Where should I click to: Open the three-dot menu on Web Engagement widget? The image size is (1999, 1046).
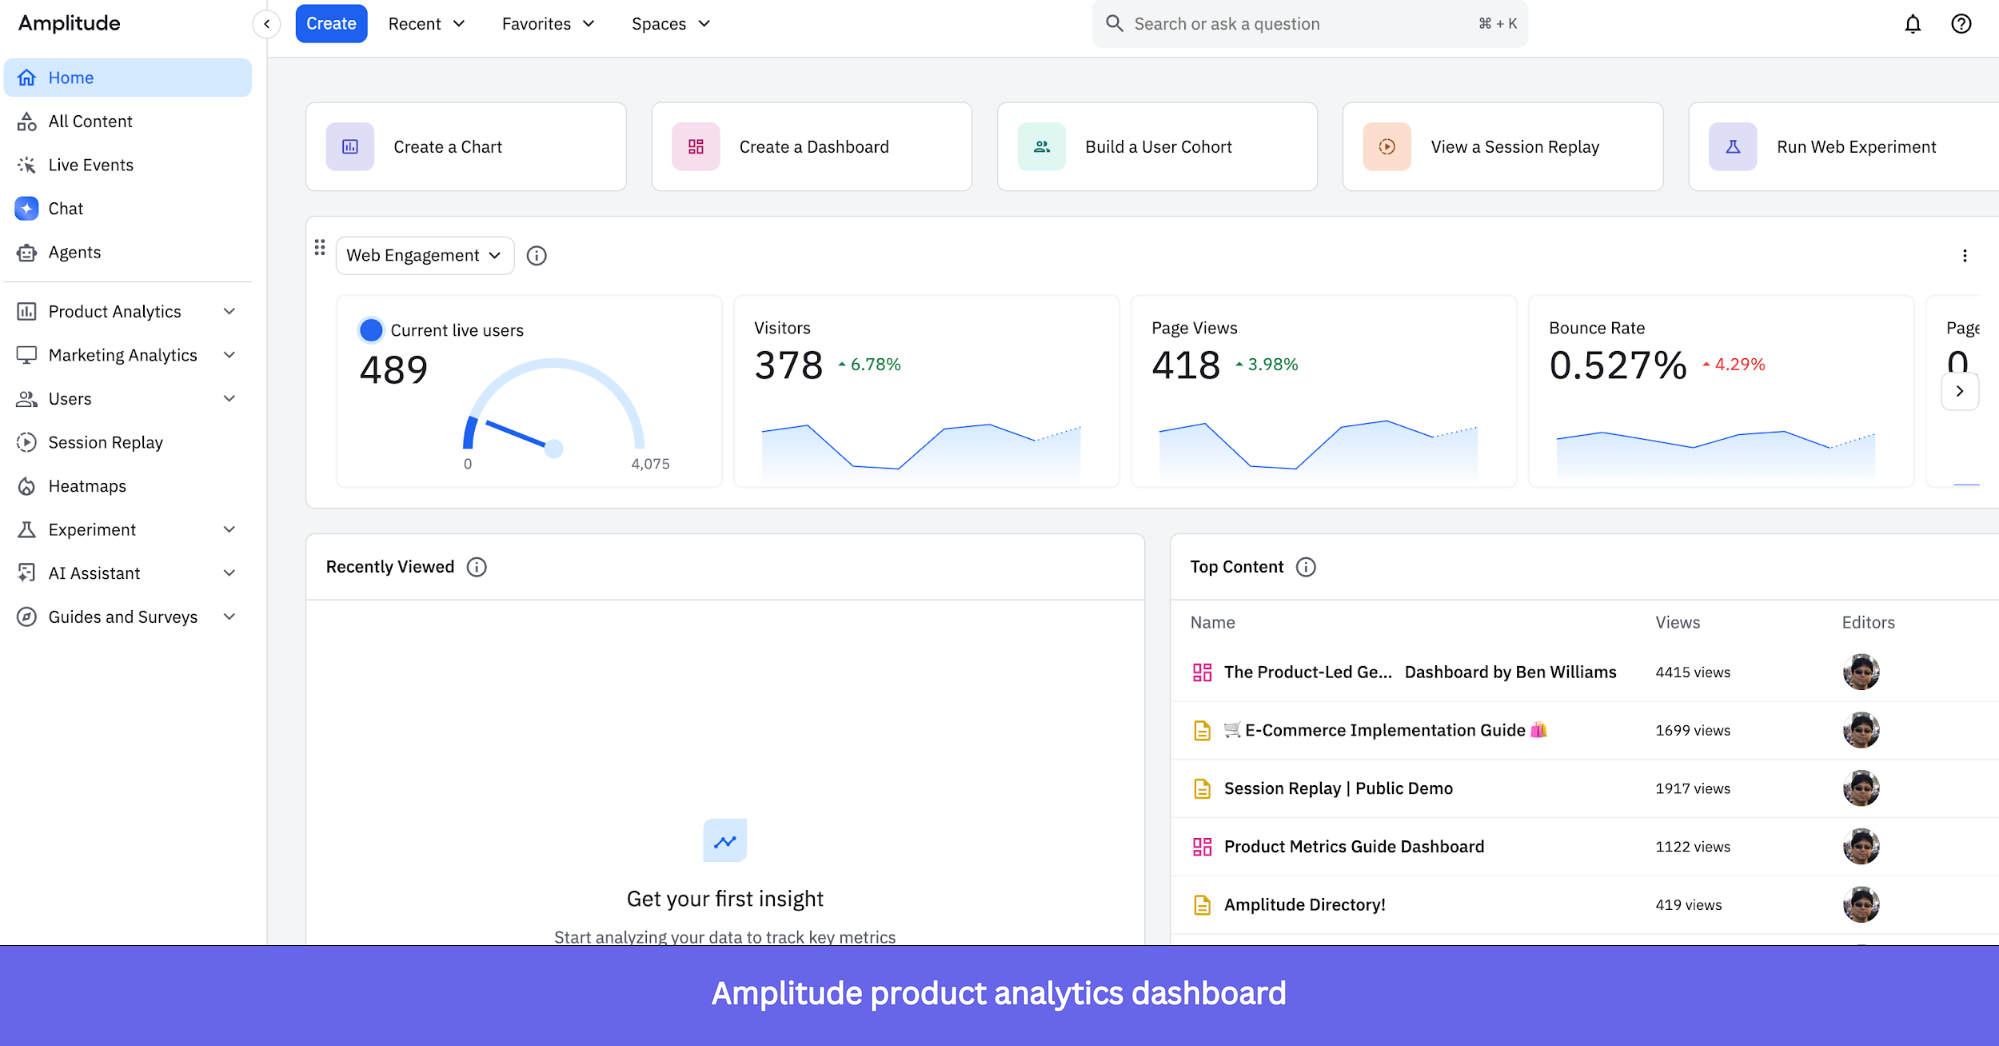pos(1964,255)
